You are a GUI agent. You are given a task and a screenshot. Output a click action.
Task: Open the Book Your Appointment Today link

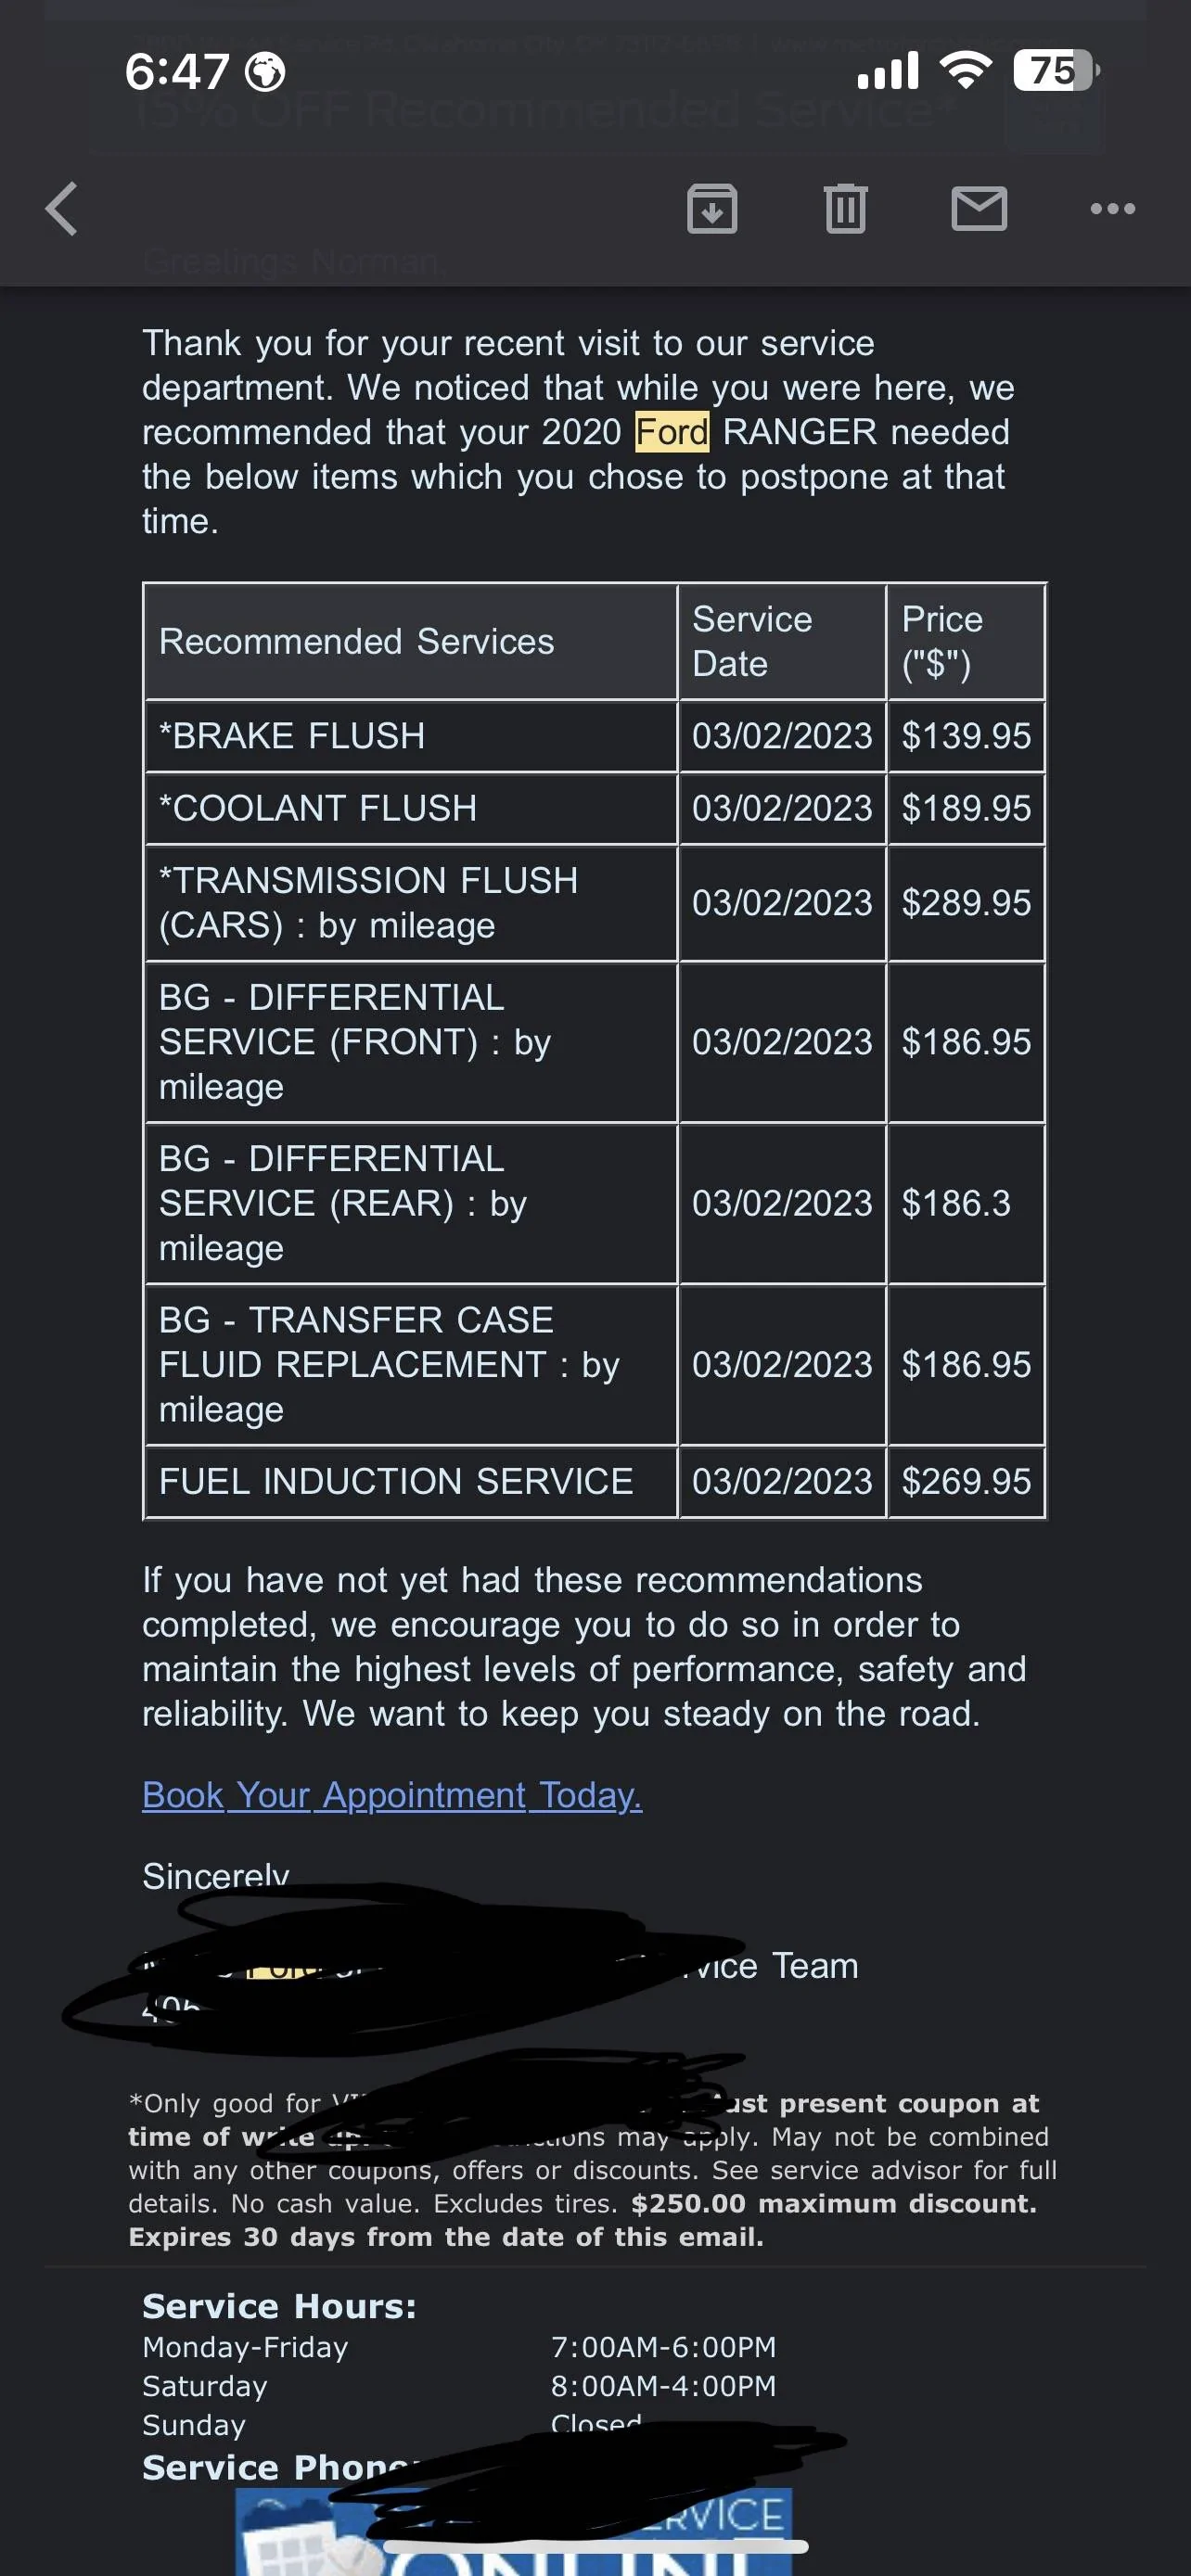[392, 1795]
